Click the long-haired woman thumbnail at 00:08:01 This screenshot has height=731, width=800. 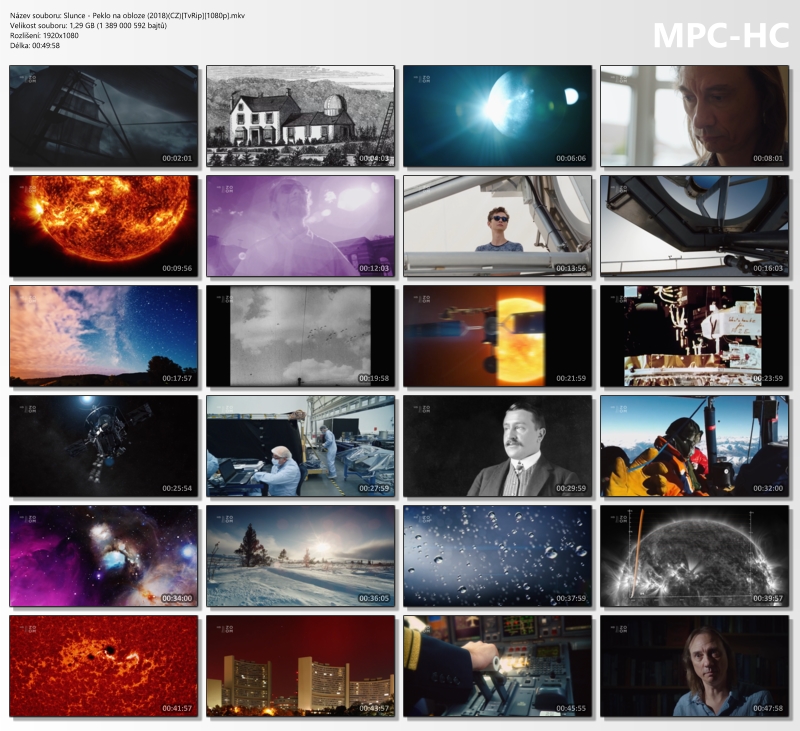tap(694, 116)
